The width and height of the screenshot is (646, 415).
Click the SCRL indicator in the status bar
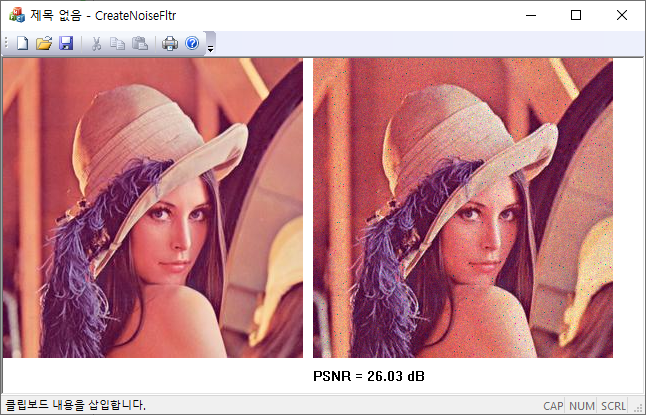pos(613,406)
